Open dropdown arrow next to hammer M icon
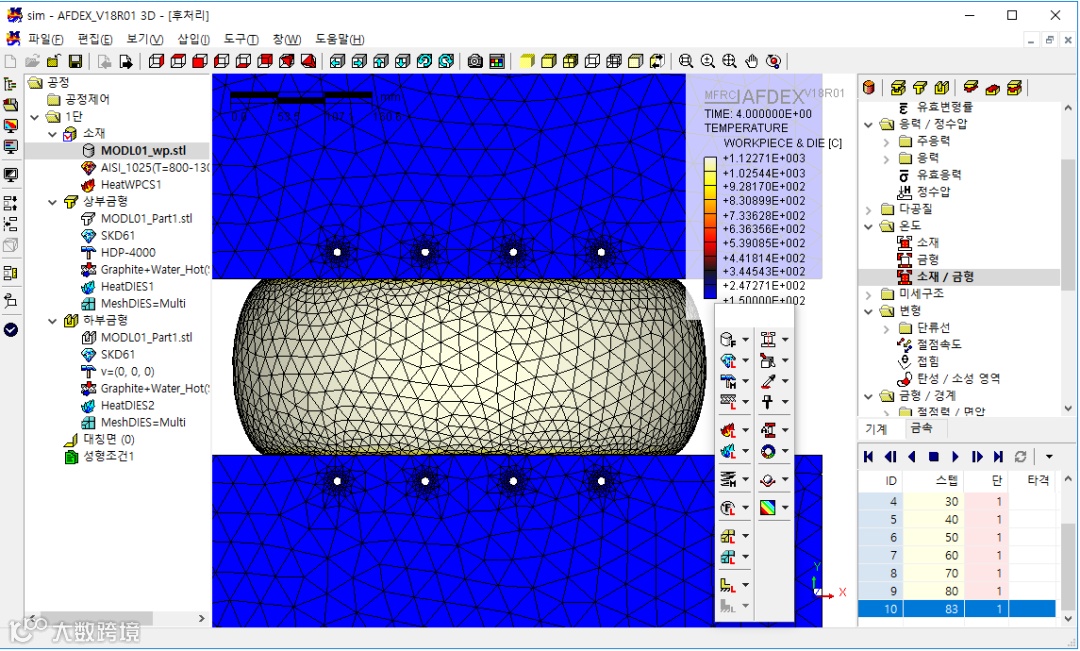The image size is (1080, 651). (x=745, y=381)
